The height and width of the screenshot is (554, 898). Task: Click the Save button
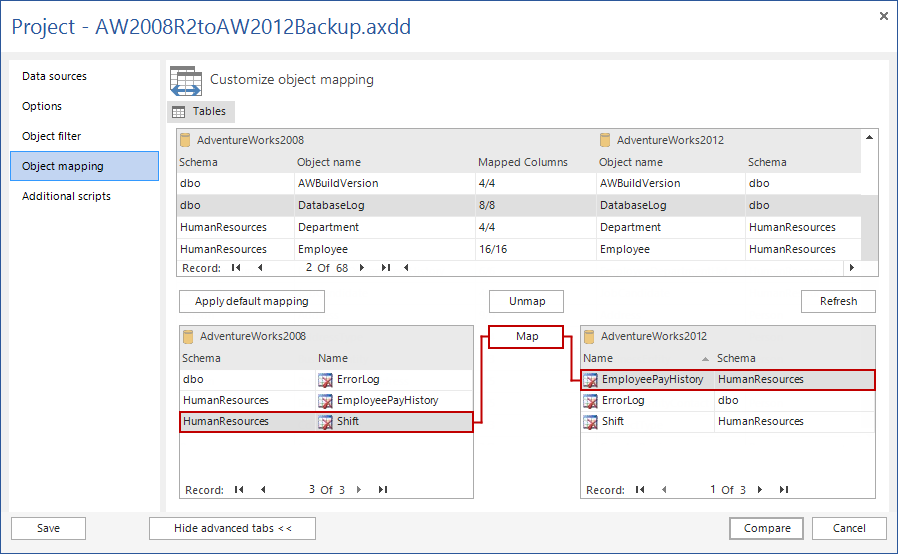49,528
